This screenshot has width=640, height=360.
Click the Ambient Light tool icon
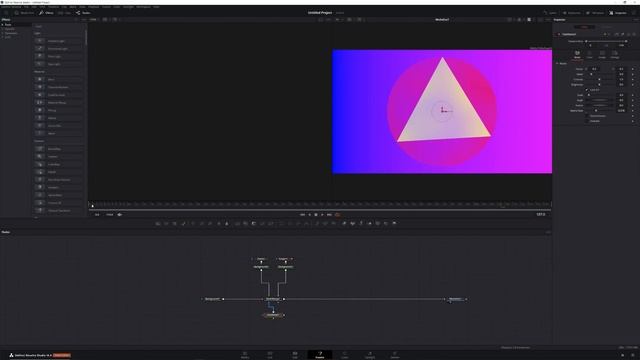click(40, 41)
